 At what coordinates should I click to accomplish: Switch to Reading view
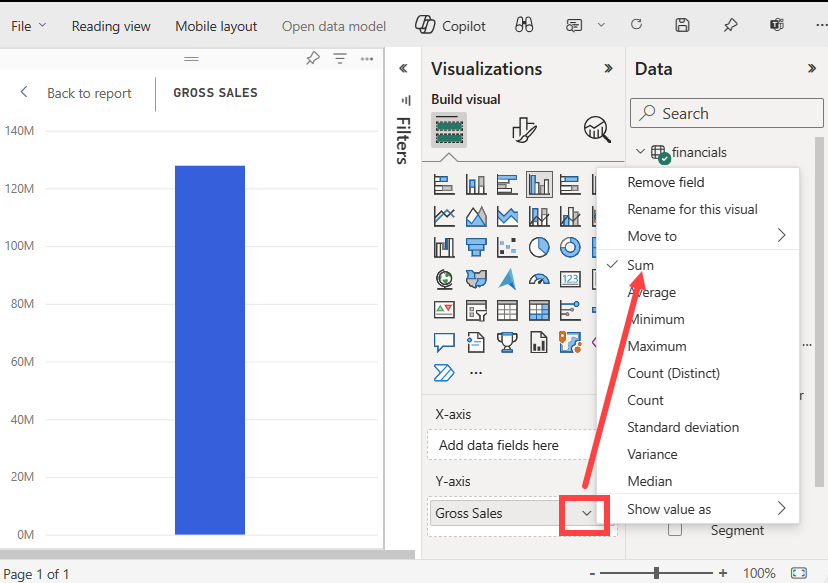pos(111,26)
